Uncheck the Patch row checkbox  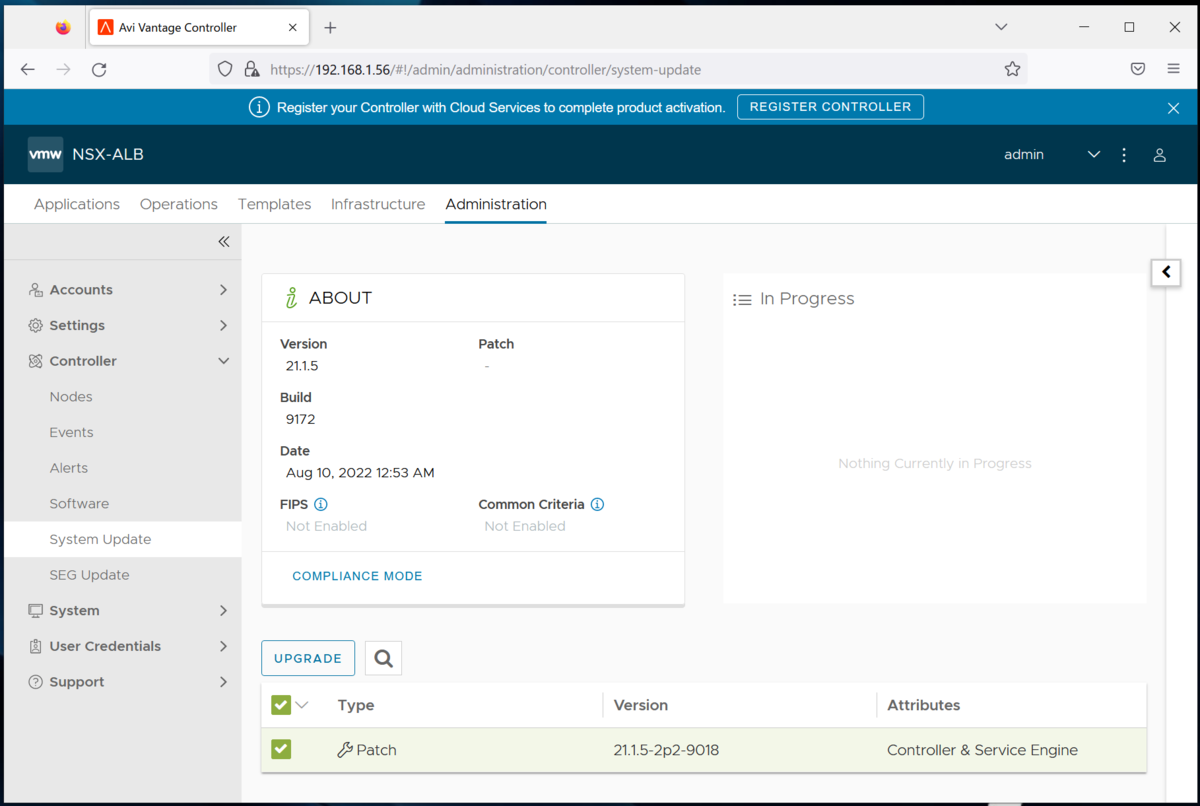point(281,749)
